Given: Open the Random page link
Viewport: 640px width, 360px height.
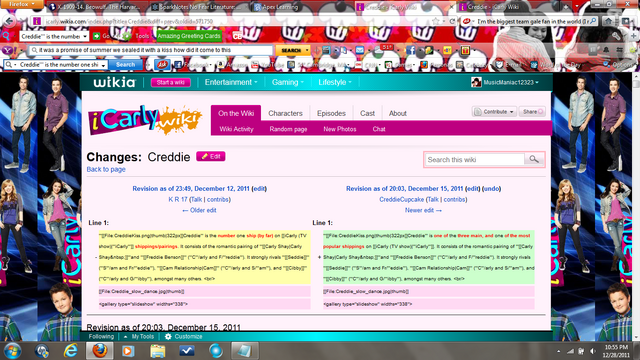Looking at the screenshot, I should pos(288,129).
